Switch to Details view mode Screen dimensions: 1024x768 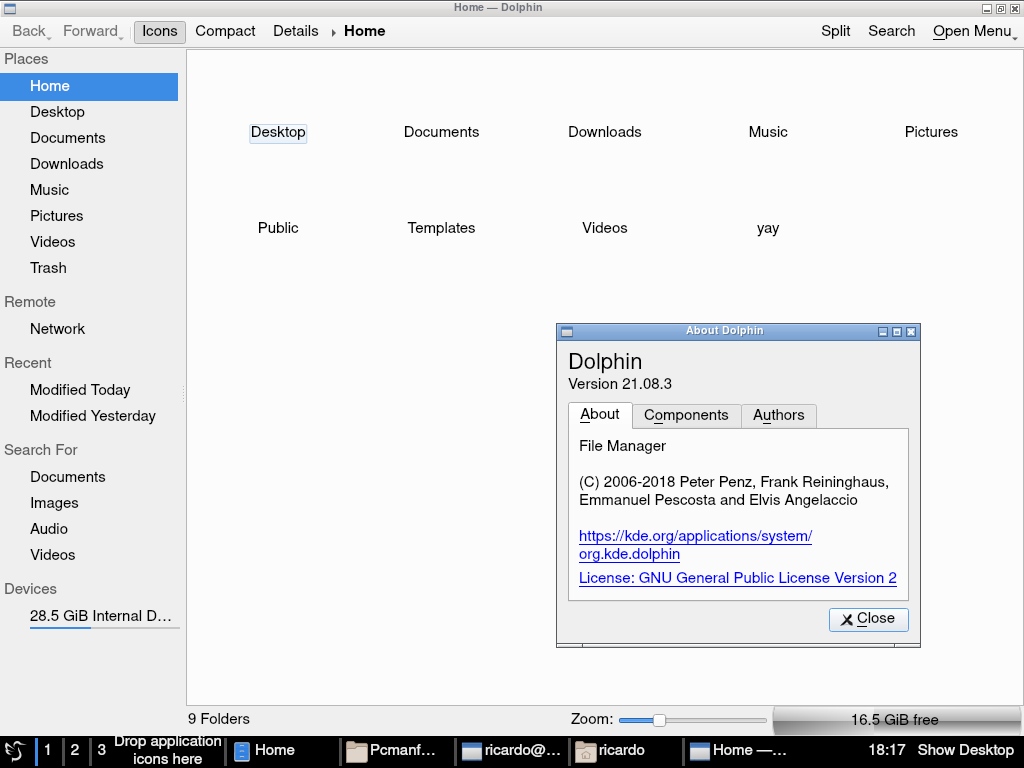click(x=296, y=31)
